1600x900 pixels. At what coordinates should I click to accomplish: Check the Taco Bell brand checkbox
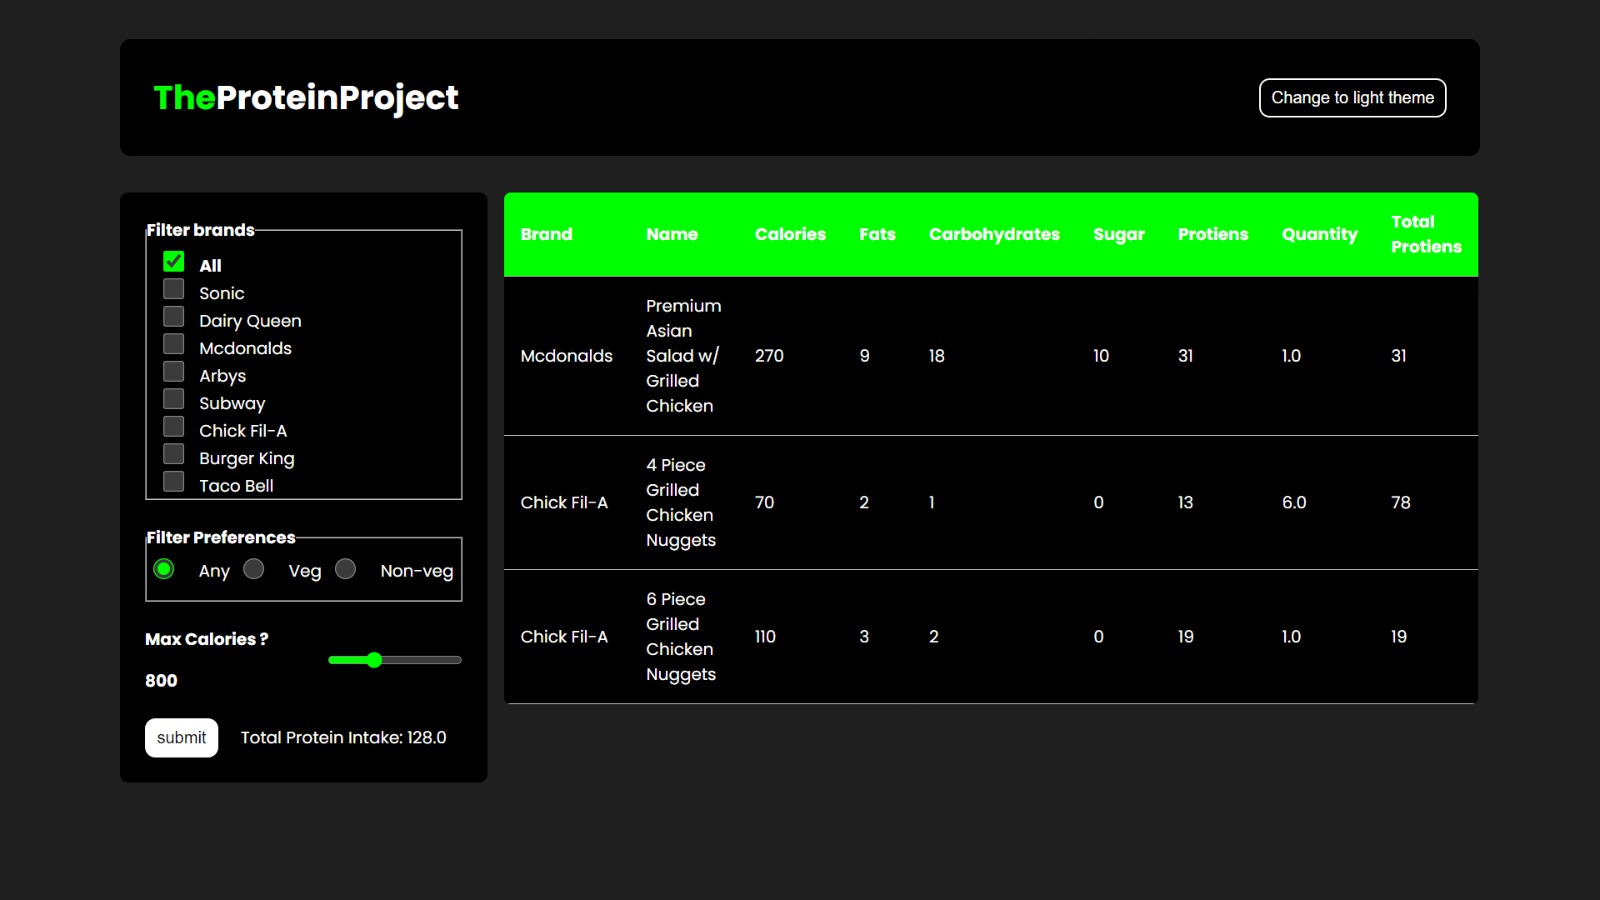pyautogui.click(x=174, y=482)
